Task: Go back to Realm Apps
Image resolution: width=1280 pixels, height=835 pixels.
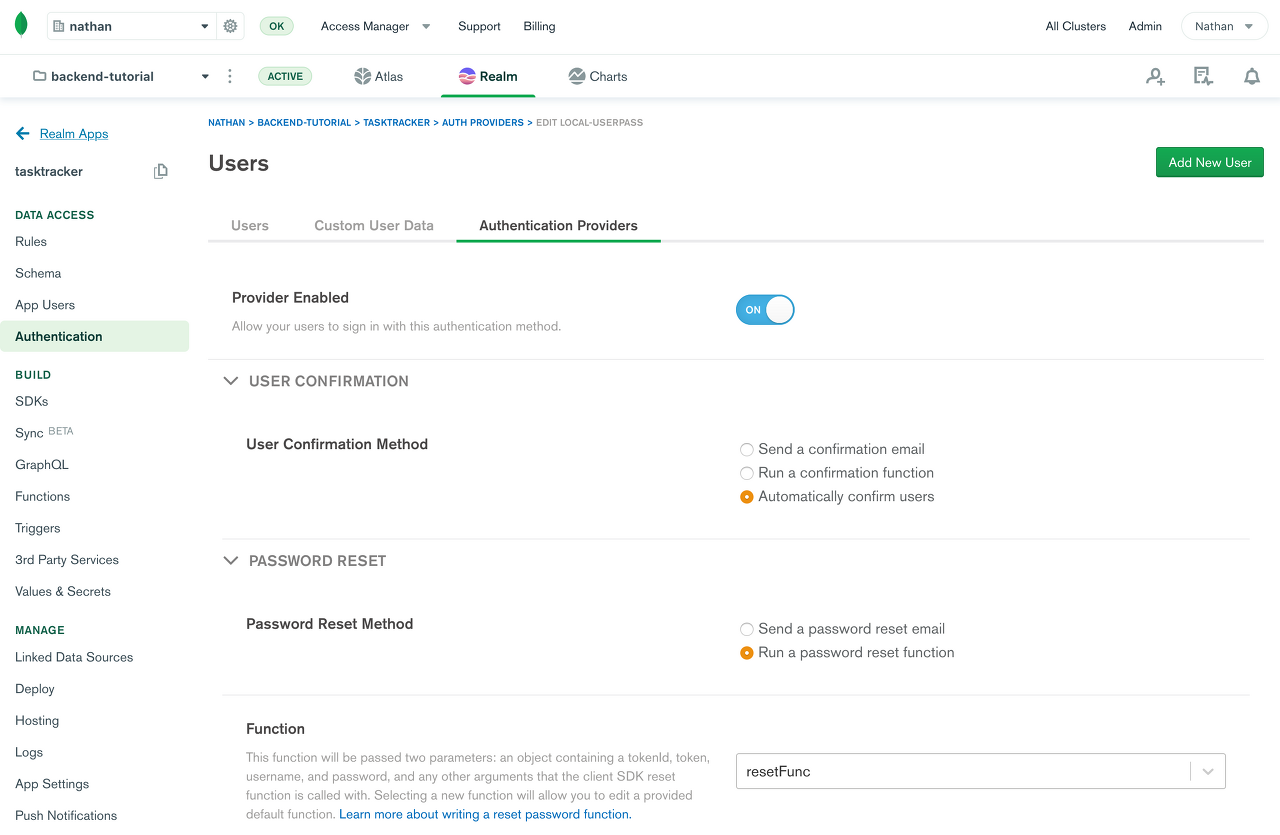Action: (74, 133)
